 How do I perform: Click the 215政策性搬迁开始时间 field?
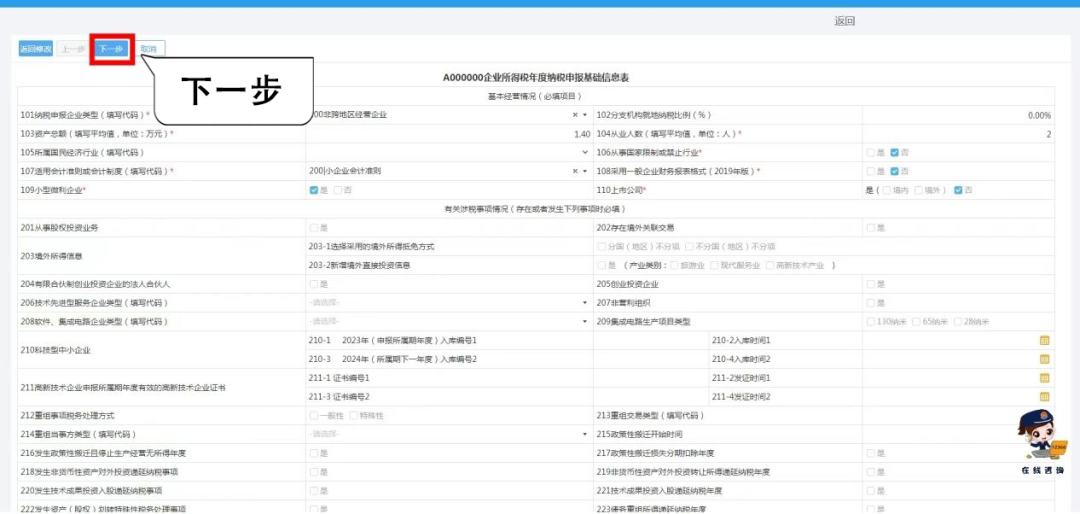click(958, 434)
